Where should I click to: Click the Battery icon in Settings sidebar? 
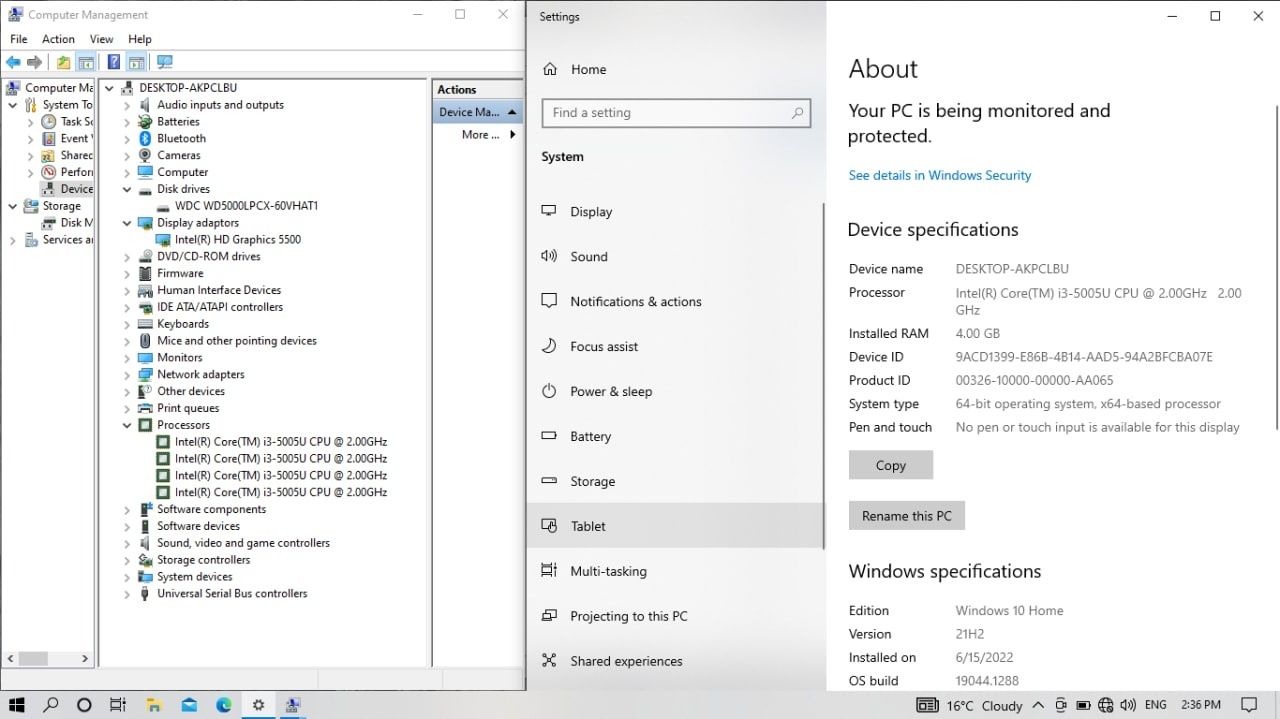(x=549, y=436)
